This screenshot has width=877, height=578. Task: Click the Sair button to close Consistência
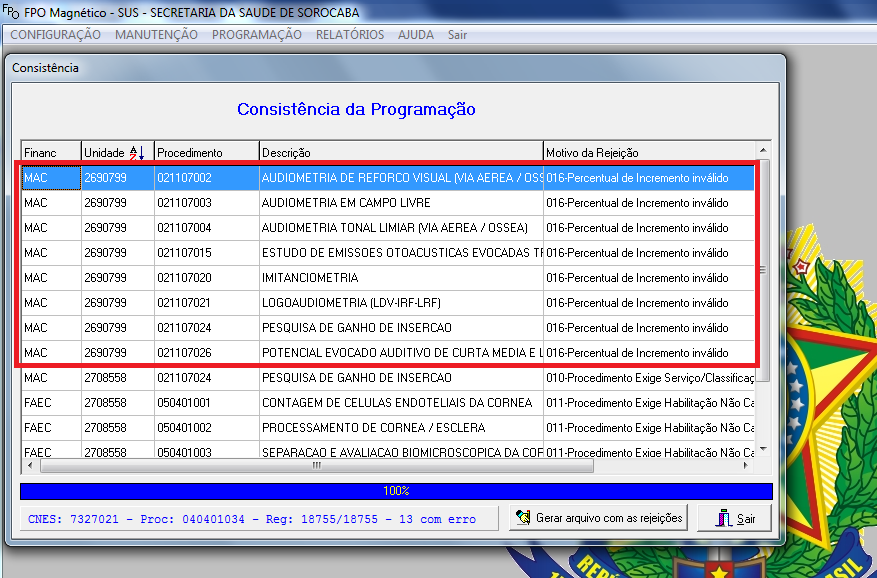tap(733, 518)
